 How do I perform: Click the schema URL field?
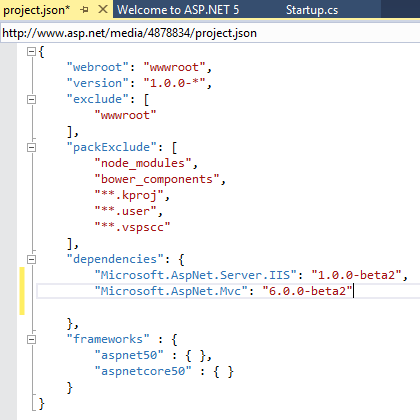coord(210,33)
